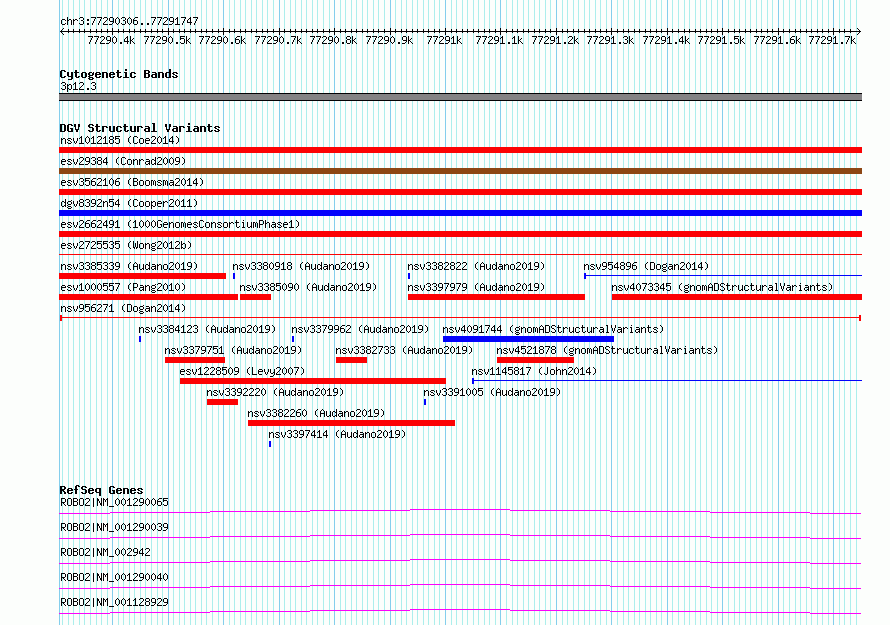This screenshot has width=890, height=625.
Task: Click the nsv3385339 (Audano2019) red bar
Action: pyautogui.click(x=142, y=276)
